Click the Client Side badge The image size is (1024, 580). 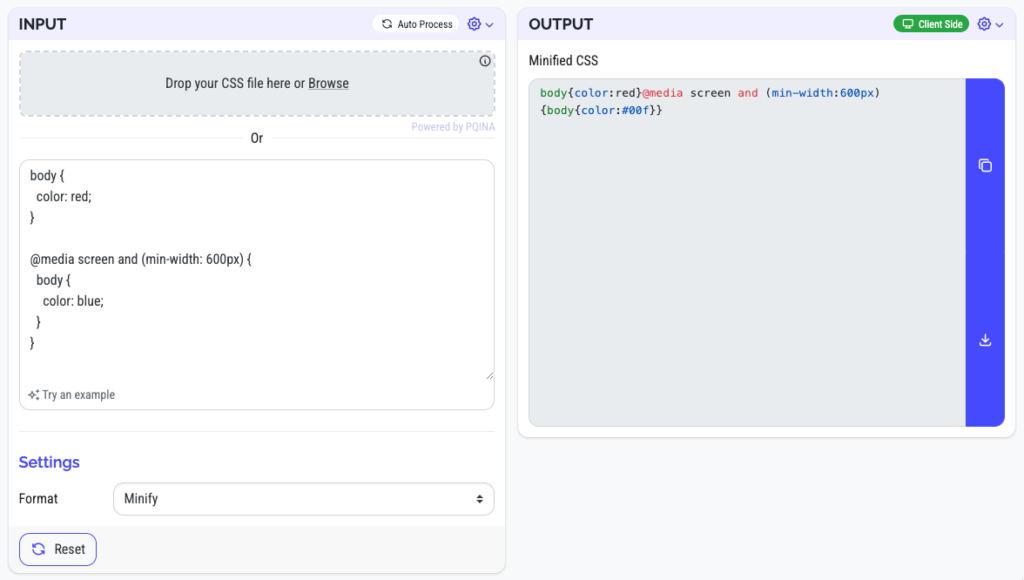(x=931, y=24)
